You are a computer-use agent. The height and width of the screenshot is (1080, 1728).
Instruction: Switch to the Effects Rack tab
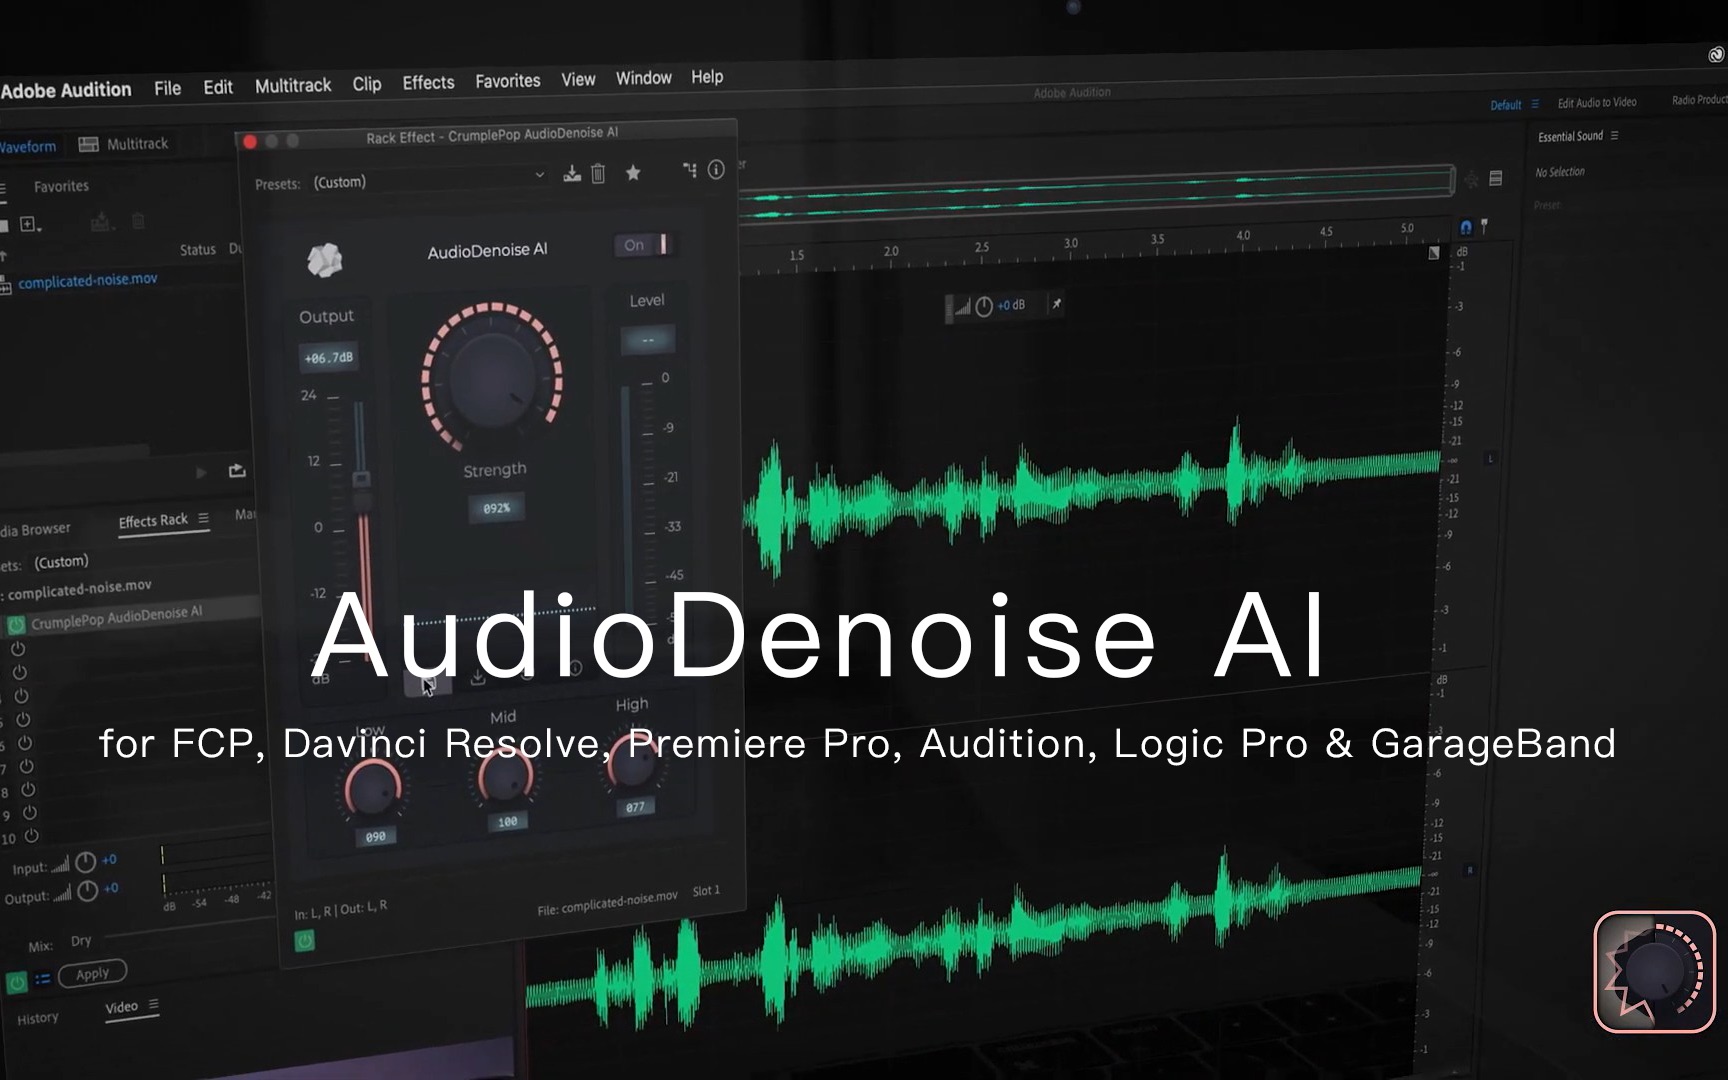pyautogui.click(x=153, y=521)
